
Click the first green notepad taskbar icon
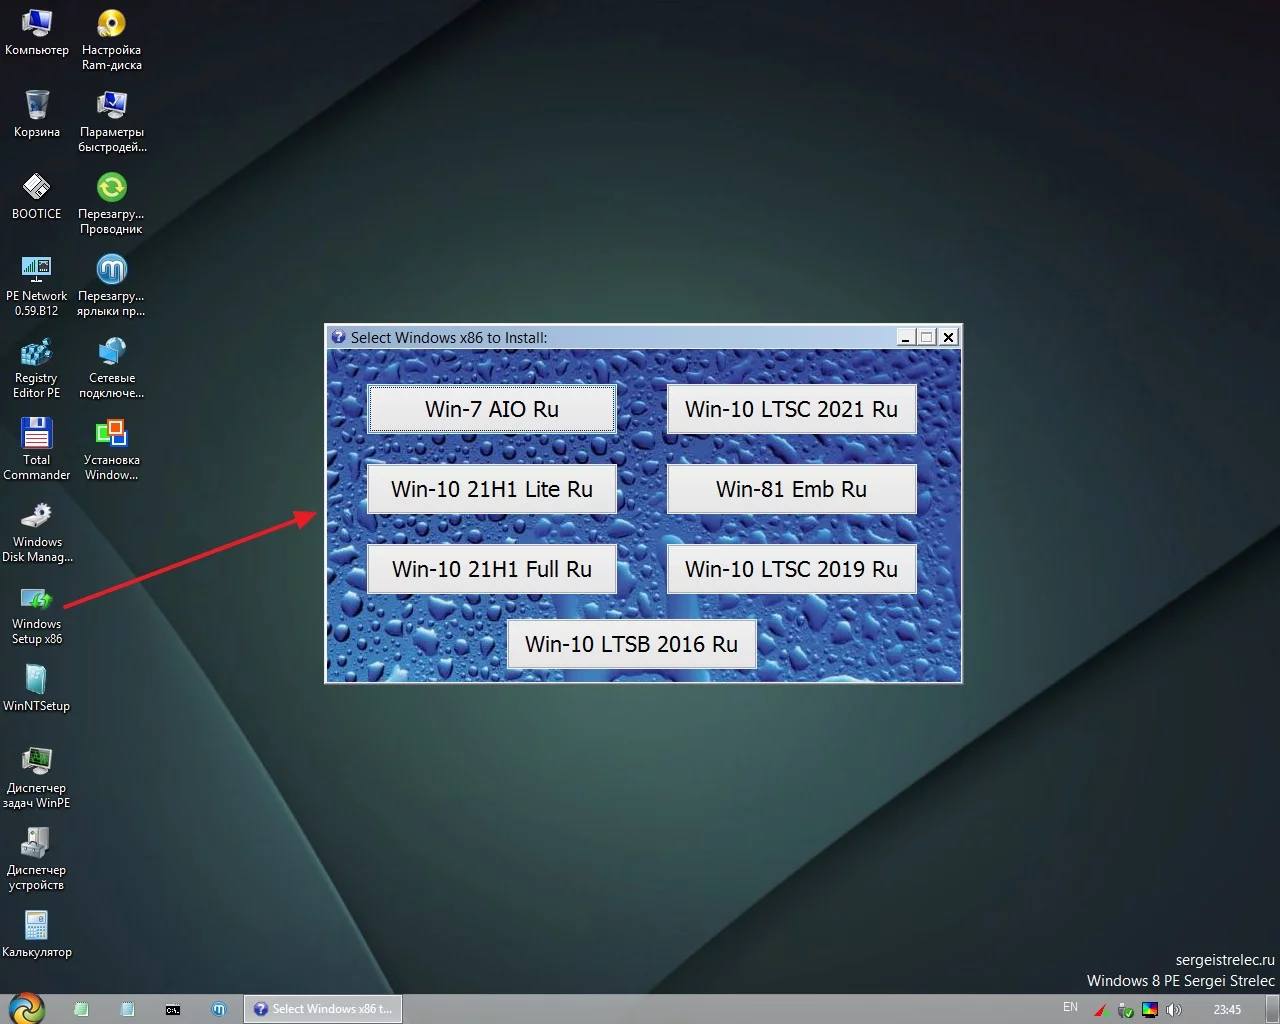pyautogui.click(x=81, y=1009)
